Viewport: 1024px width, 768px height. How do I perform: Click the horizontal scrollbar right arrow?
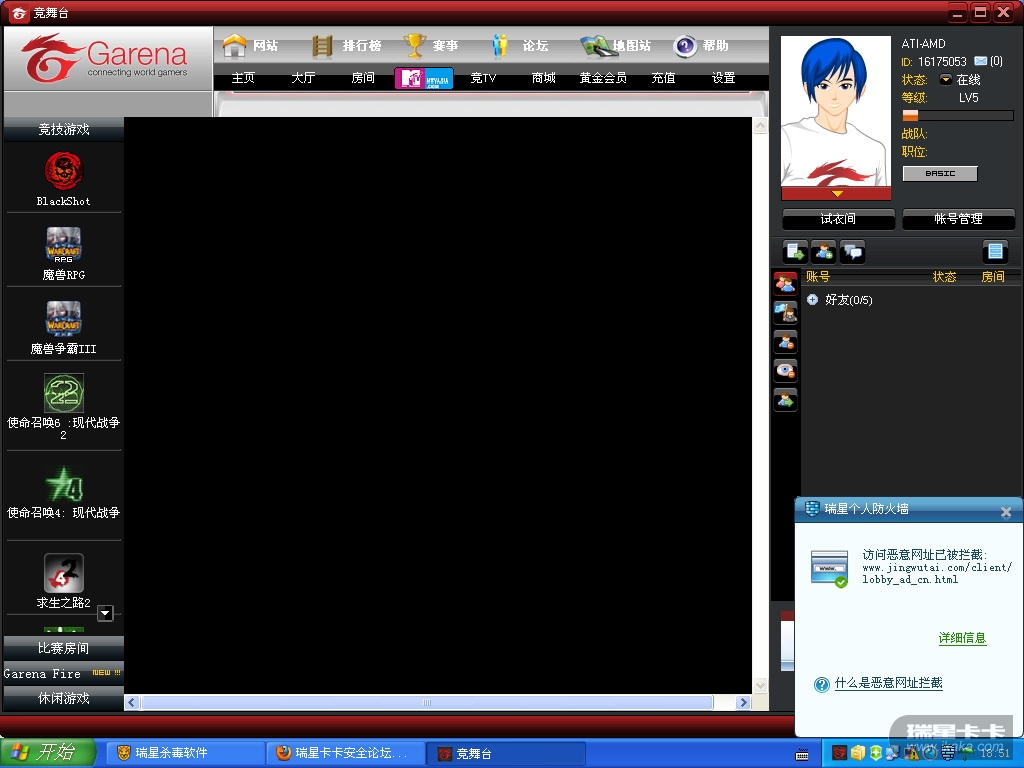[x=743, y=703]
